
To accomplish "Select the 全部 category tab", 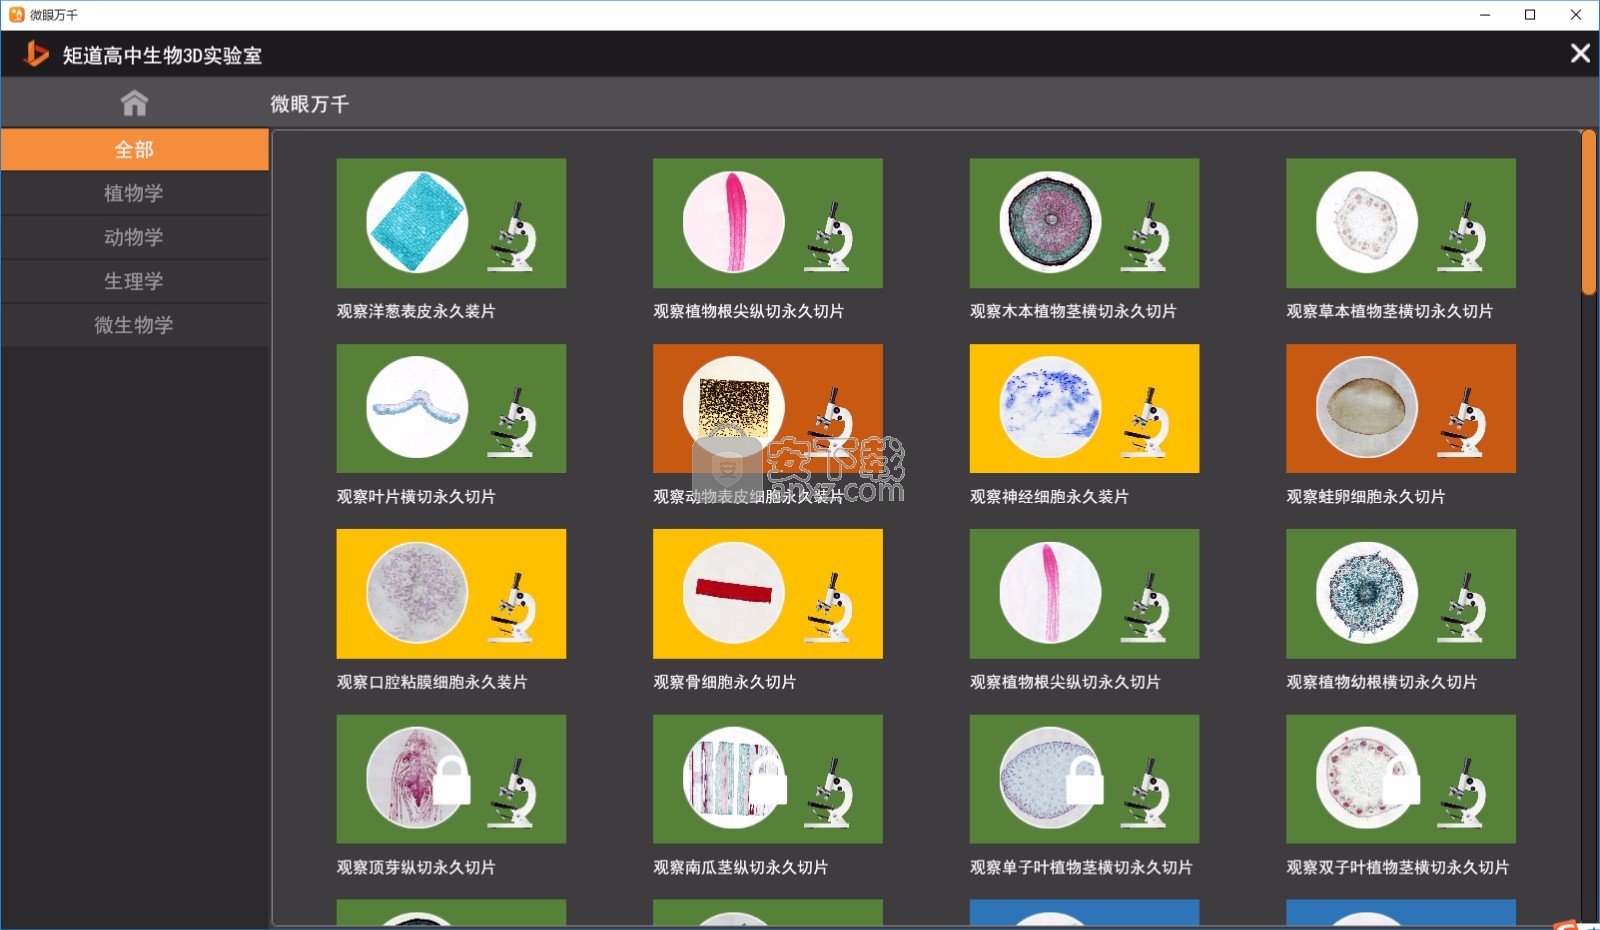I will pyautogui.click(x=134, y=150).
